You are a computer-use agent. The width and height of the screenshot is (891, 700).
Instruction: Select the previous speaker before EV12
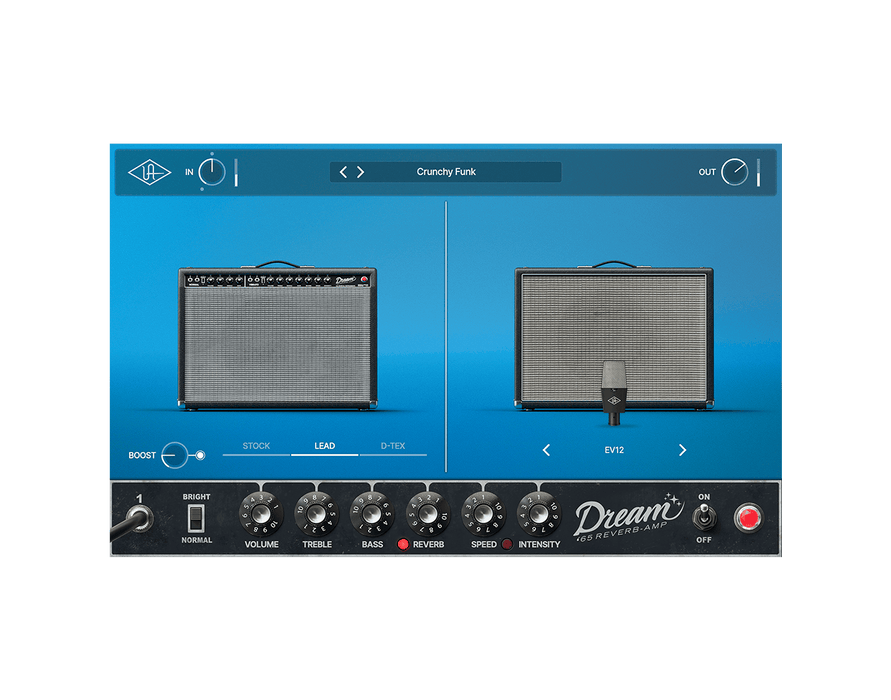tap(546, 450)
